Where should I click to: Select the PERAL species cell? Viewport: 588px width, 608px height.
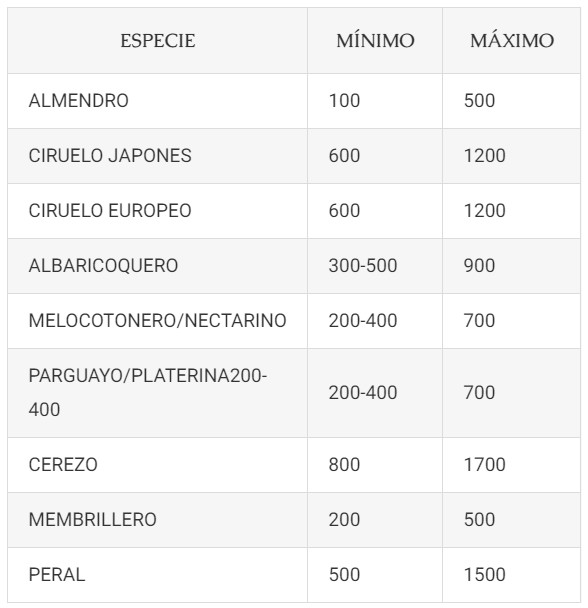point(157,575)
